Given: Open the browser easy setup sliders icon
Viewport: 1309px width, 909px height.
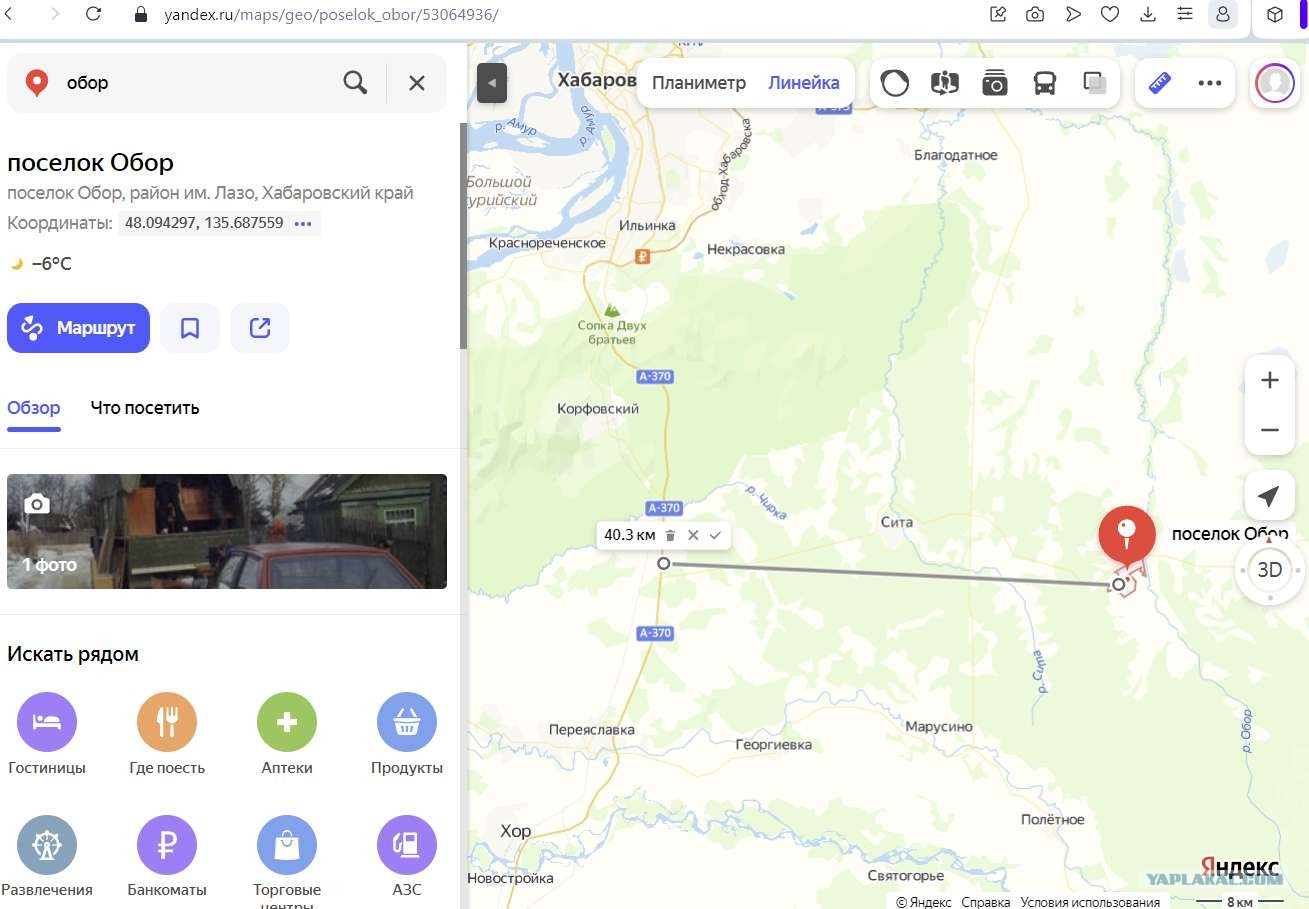Looking at the screenshot, I should click(x=1185, y=14).
